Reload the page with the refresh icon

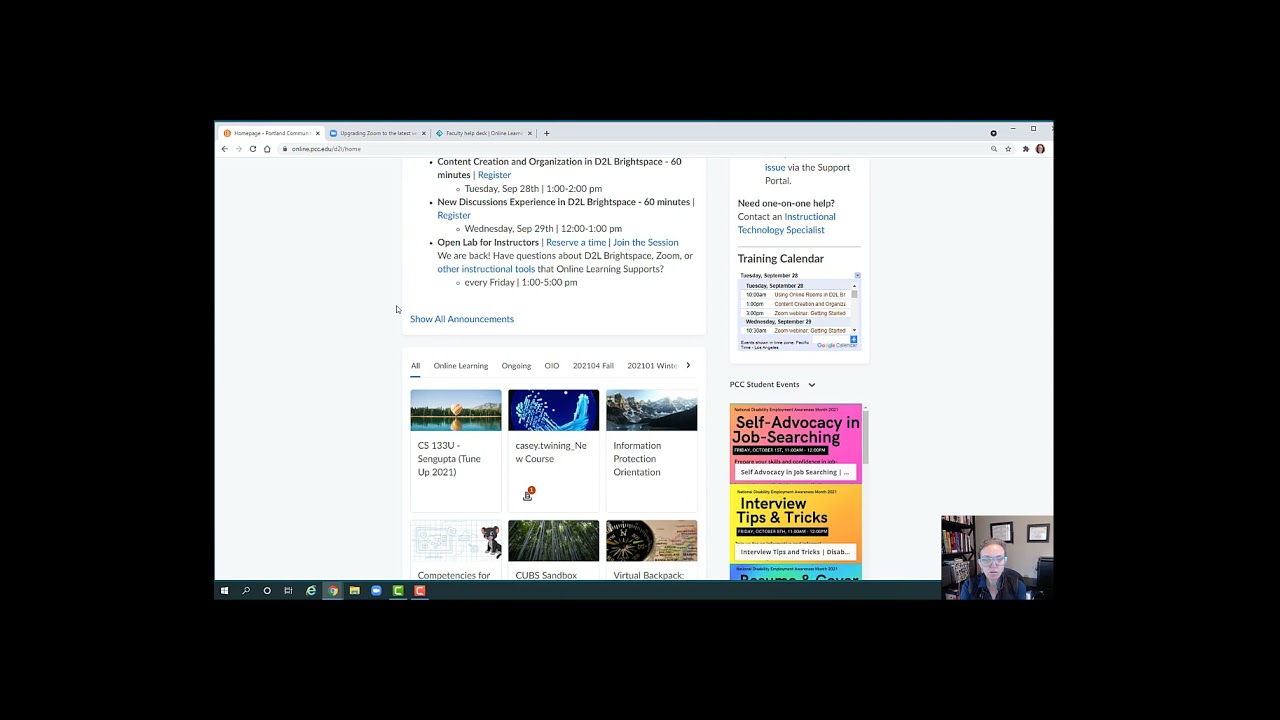253,149
